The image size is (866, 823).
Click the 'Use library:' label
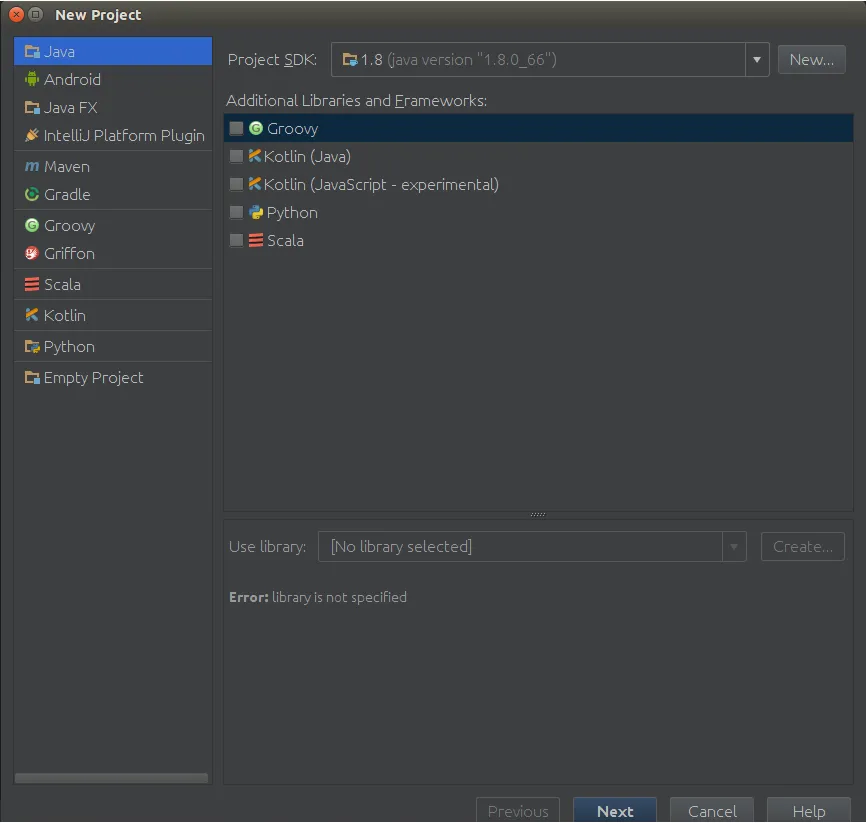[267, 547]
